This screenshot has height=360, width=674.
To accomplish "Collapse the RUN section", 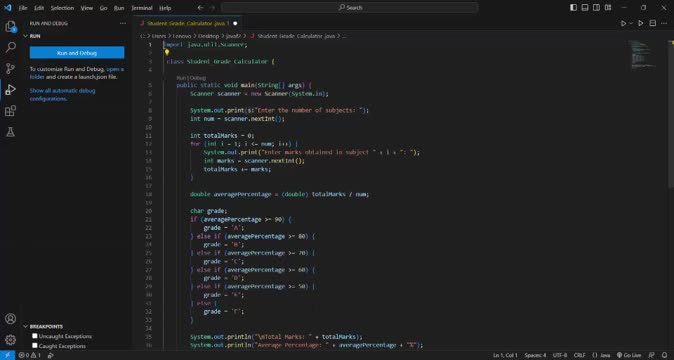I will (25, 36).
